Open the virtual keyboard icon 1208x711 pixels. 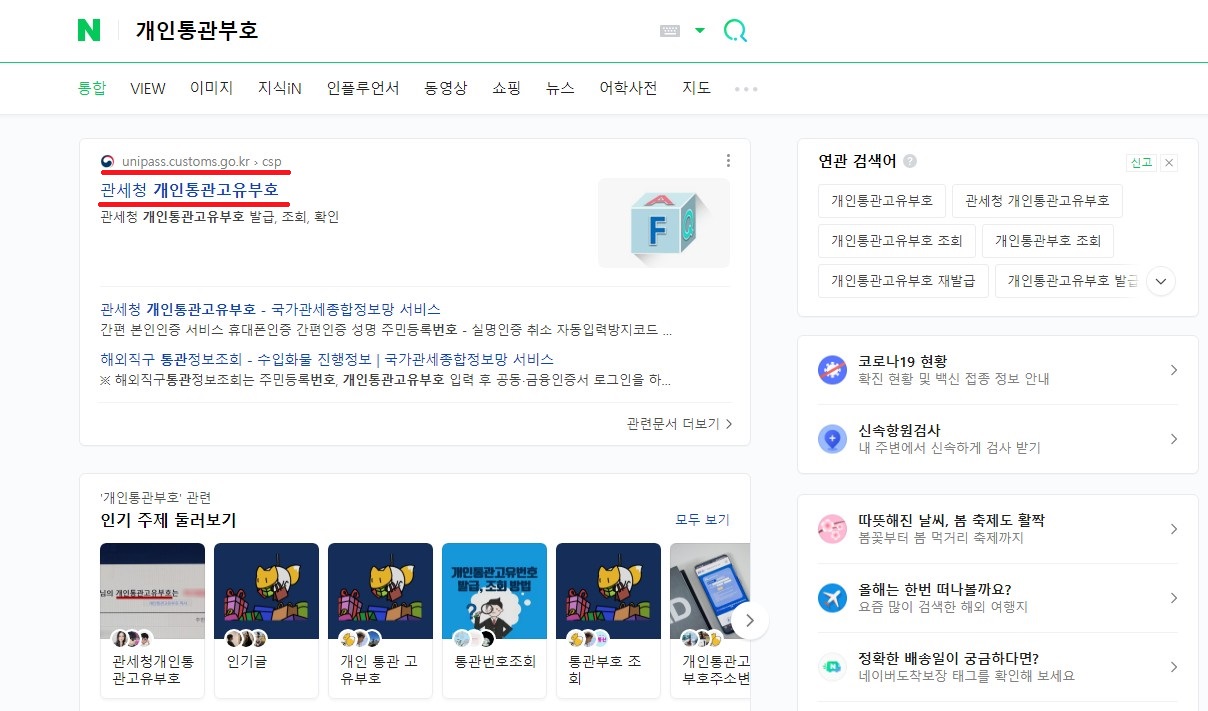point(670,31)
